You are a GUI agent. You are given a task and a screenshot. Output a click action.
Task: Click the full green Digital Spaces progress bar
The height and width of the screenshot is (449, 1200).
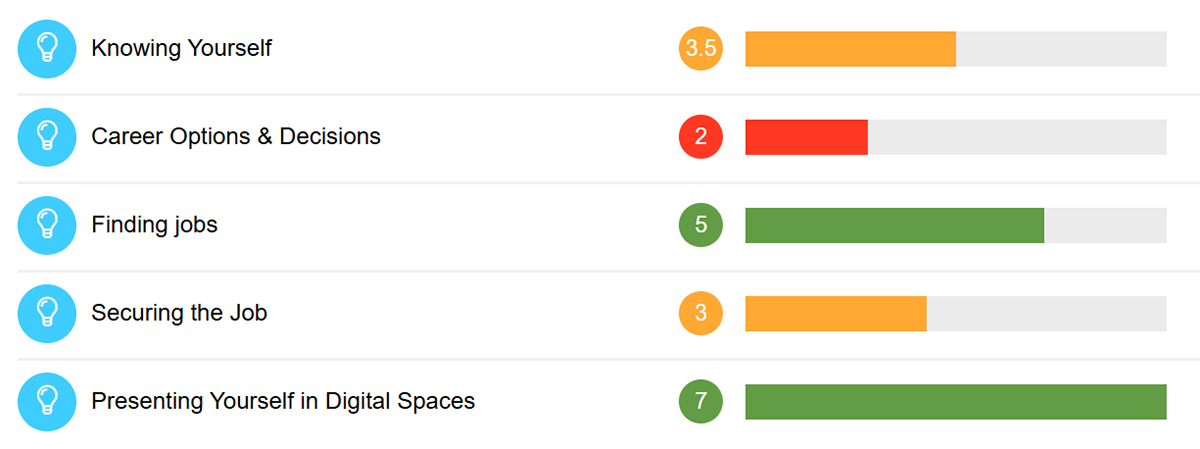[x=956, y=401]
